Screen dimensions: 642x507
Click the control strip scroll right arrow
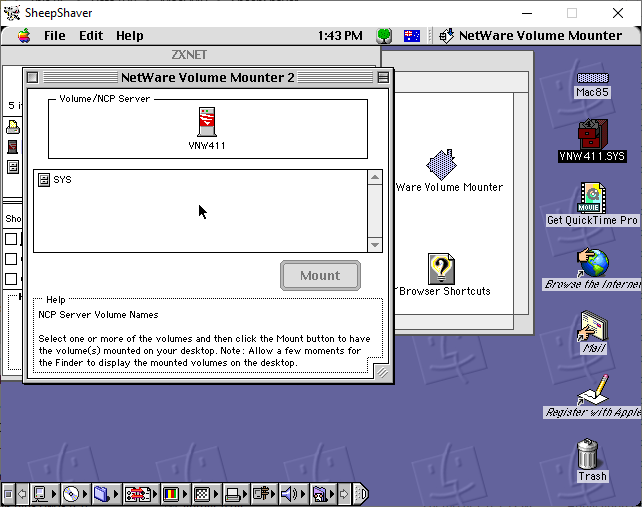(344, 494)
